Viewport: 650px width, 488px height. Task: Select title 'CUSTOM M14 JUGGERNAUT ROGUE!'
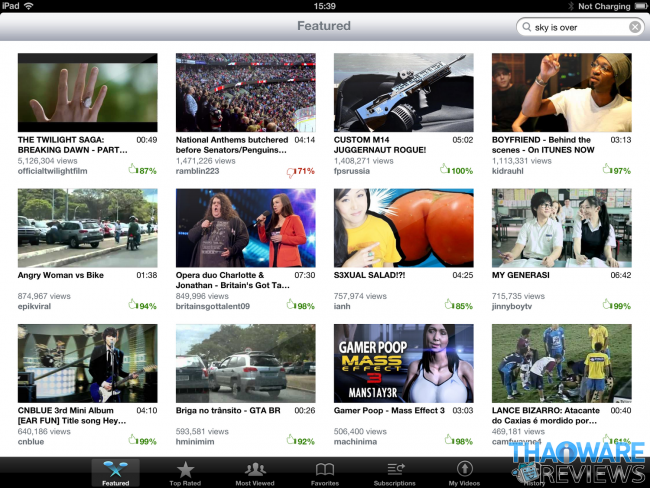point(380,145)
